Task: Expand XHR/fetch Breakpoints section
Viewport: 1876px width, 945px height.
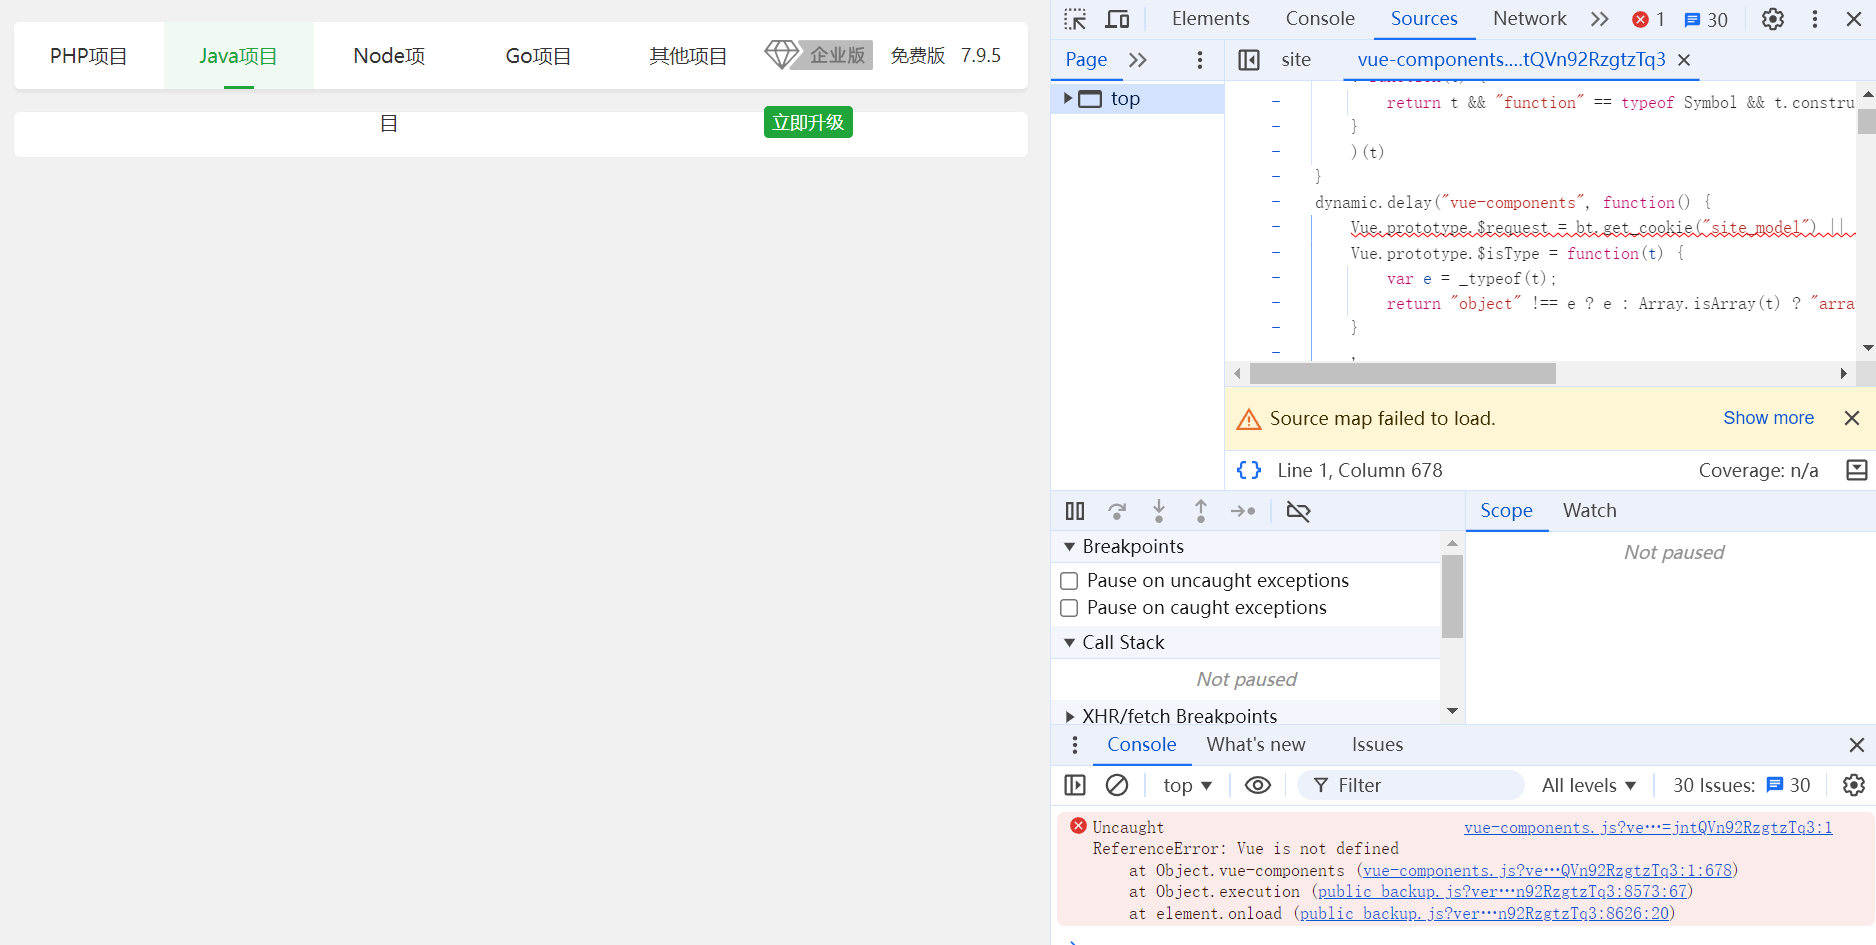Action: point(1069,716)
